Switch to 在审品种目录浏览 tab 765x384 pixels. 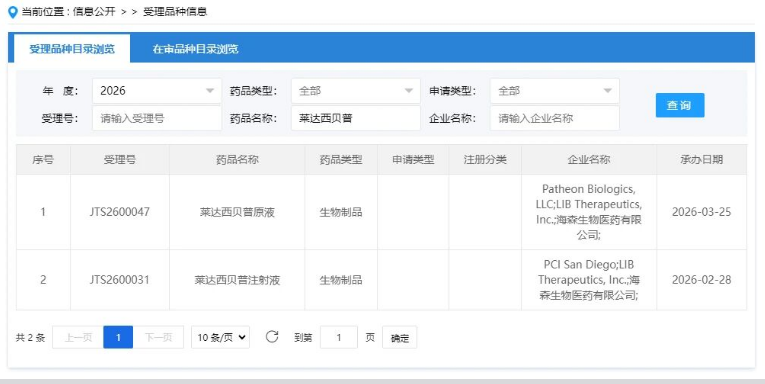[195, 49]
